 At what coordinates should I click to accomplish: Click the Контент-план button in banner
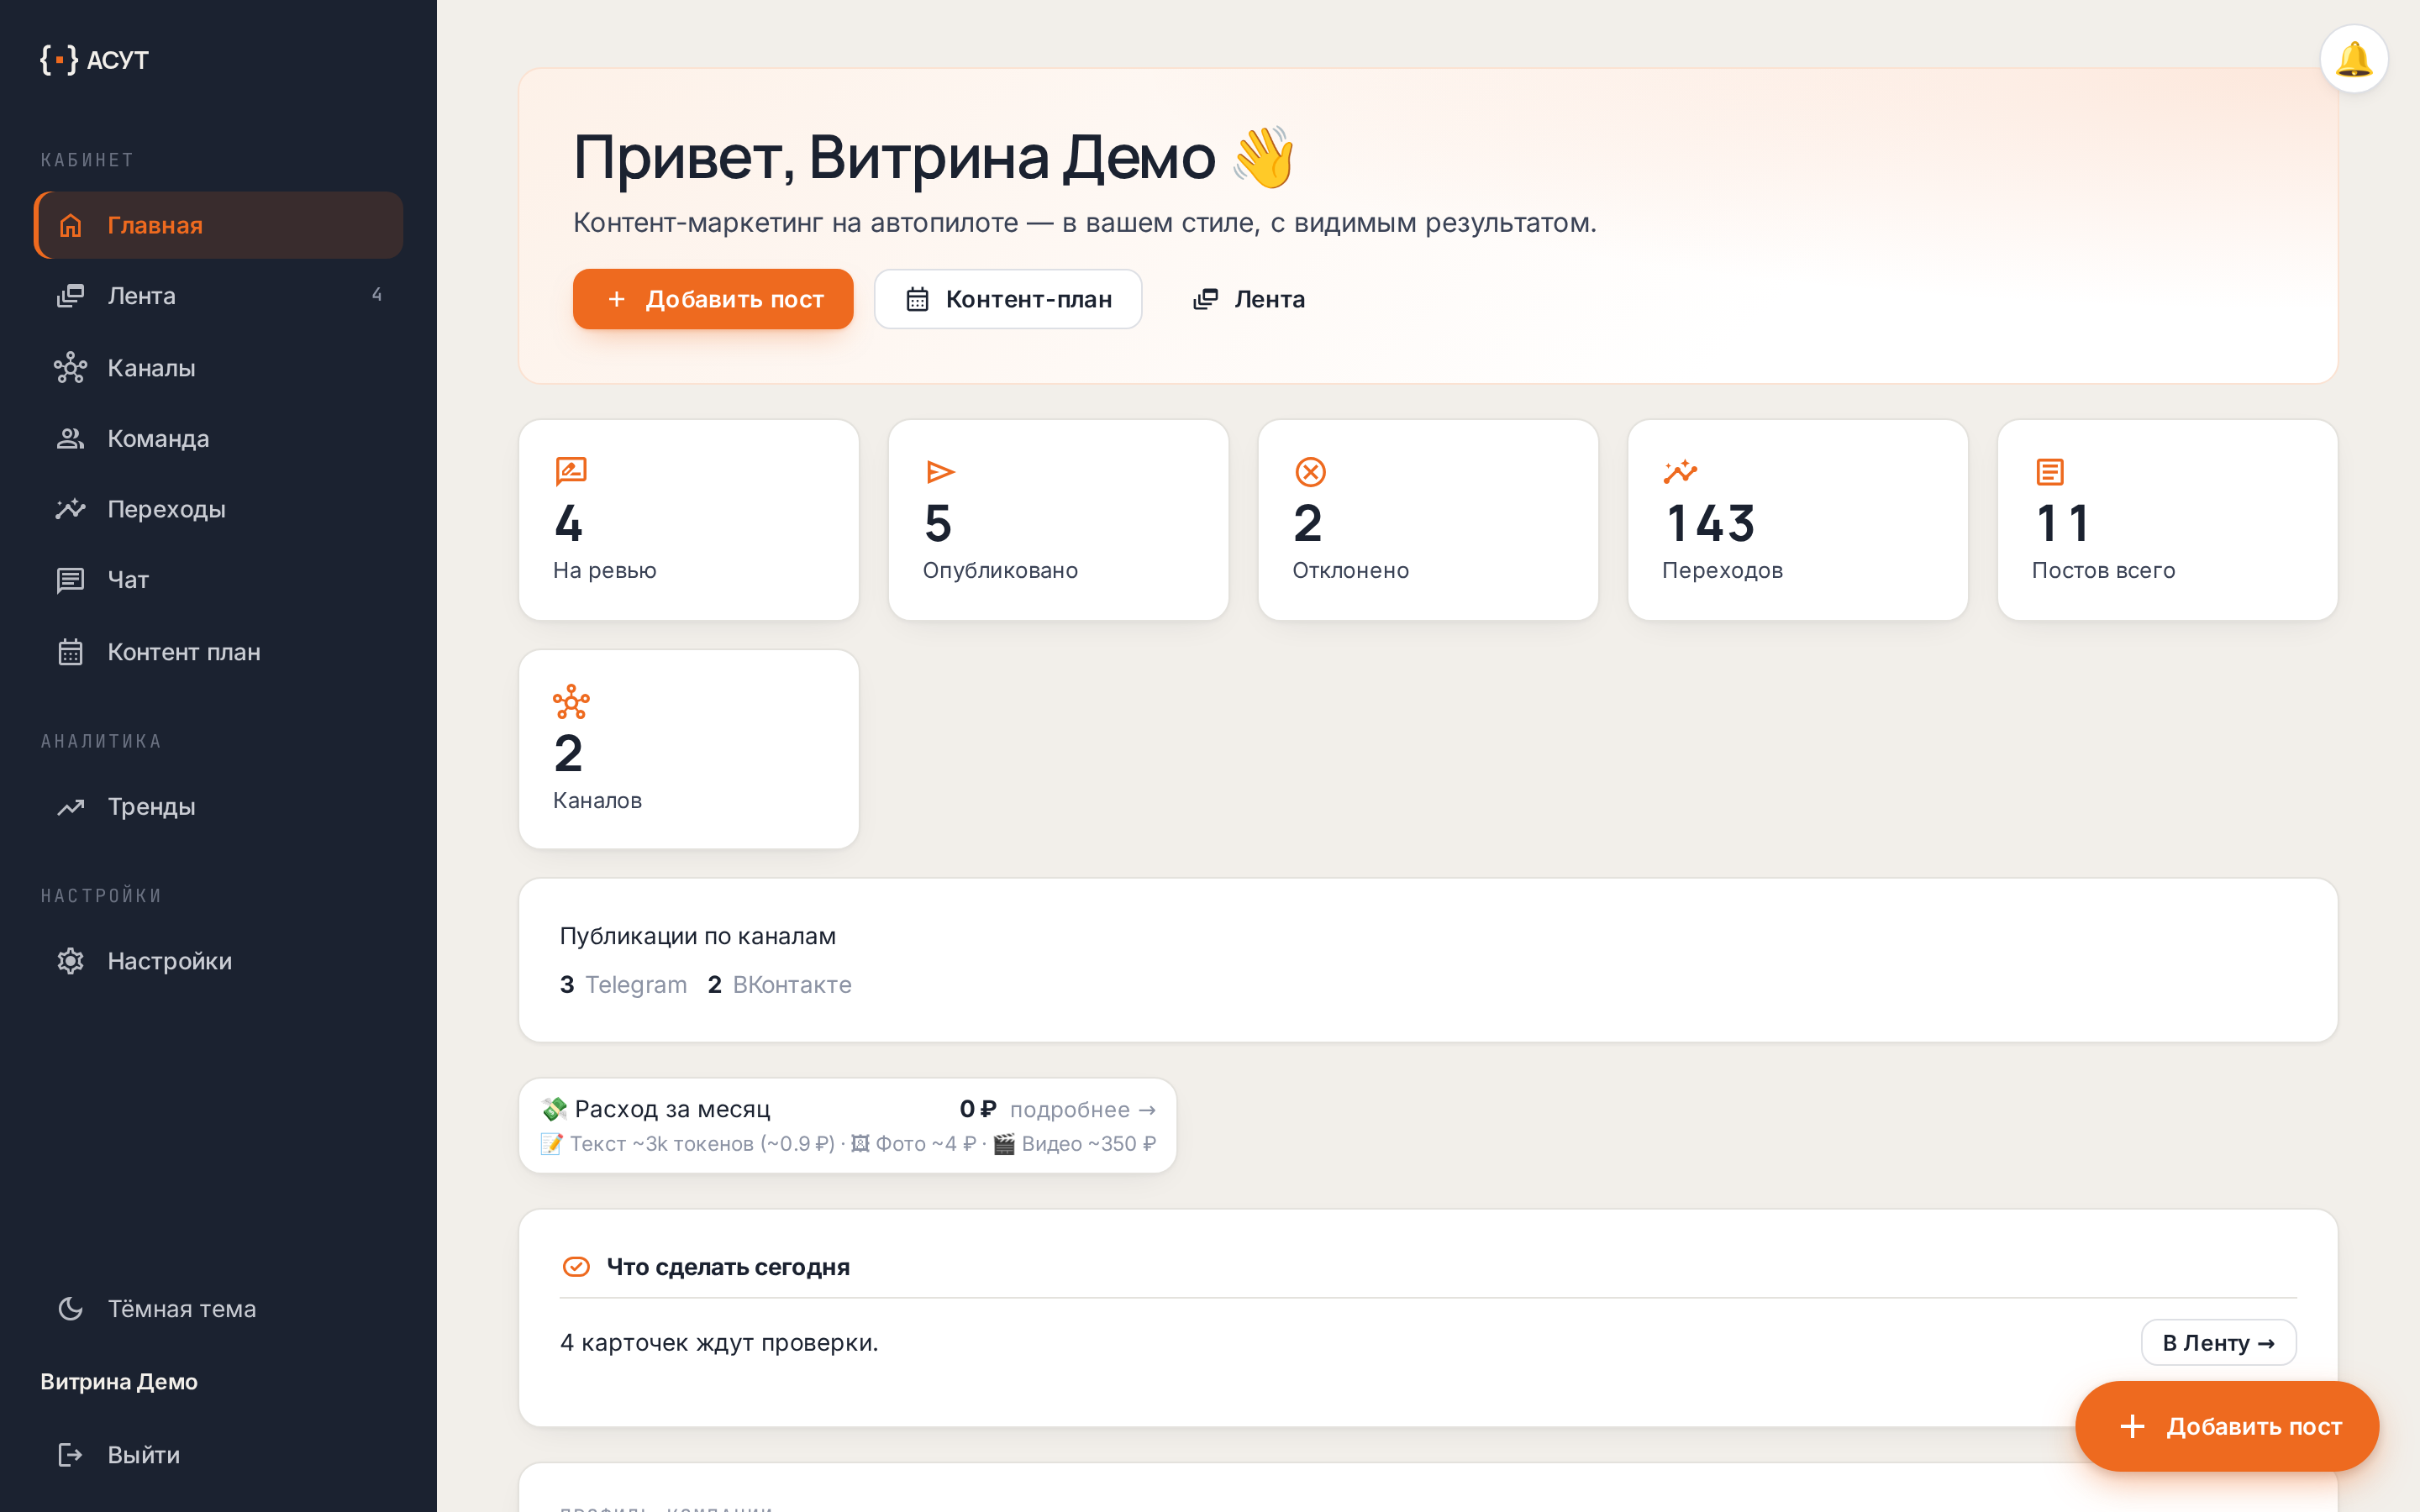coord(1008,299)
